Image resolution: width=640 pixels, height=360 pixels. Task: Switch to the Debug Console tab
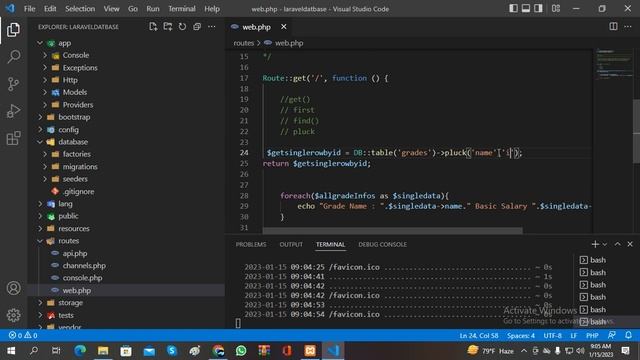click(382, 244)
